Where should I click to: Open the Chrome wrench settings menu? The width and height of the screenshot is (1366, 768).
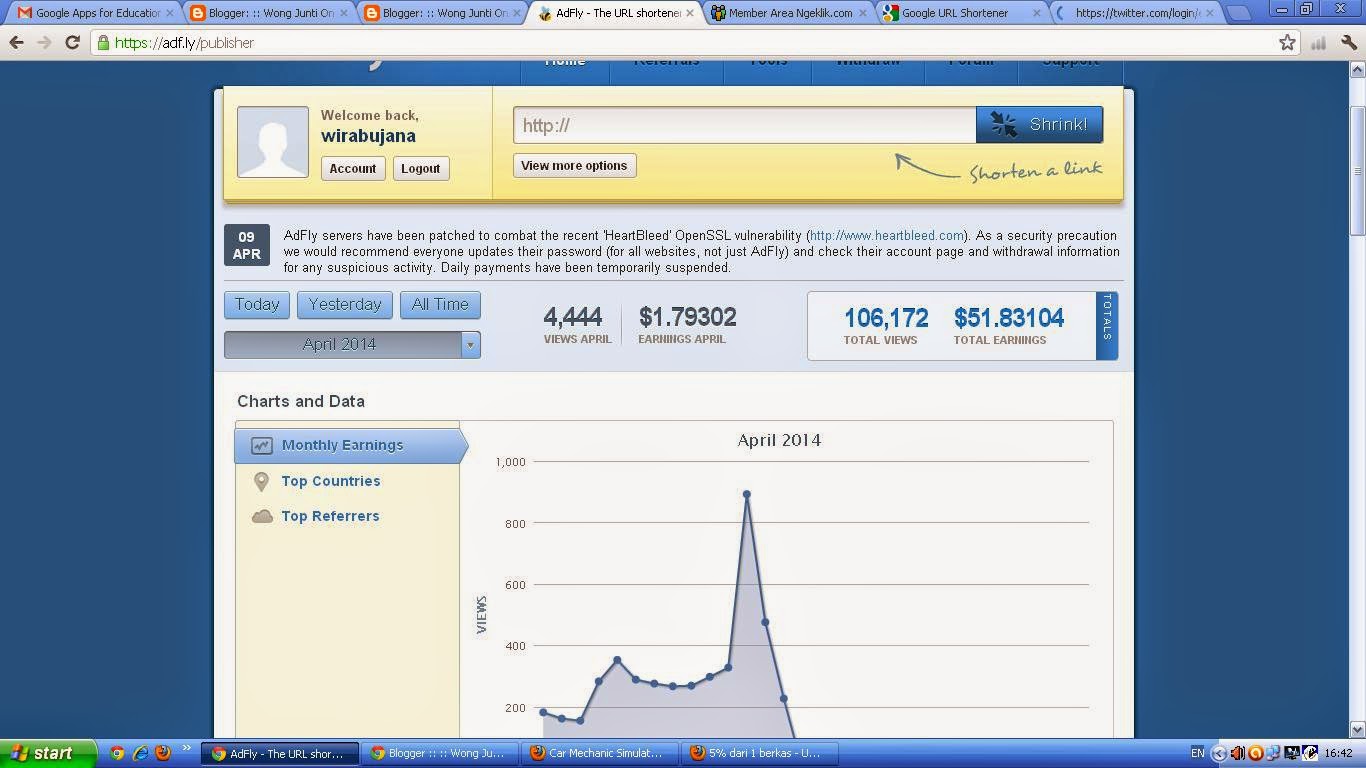pos(1349,42)
